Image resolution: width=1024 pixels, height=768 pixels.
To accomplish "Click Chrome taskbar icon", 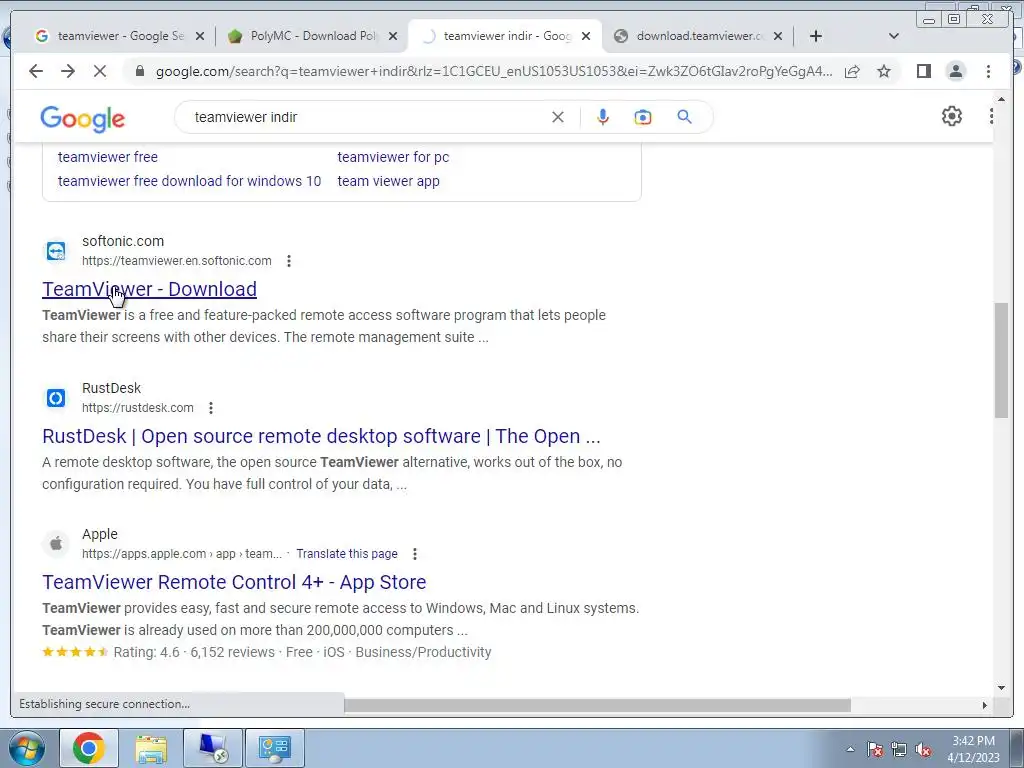I will (89, 749).
